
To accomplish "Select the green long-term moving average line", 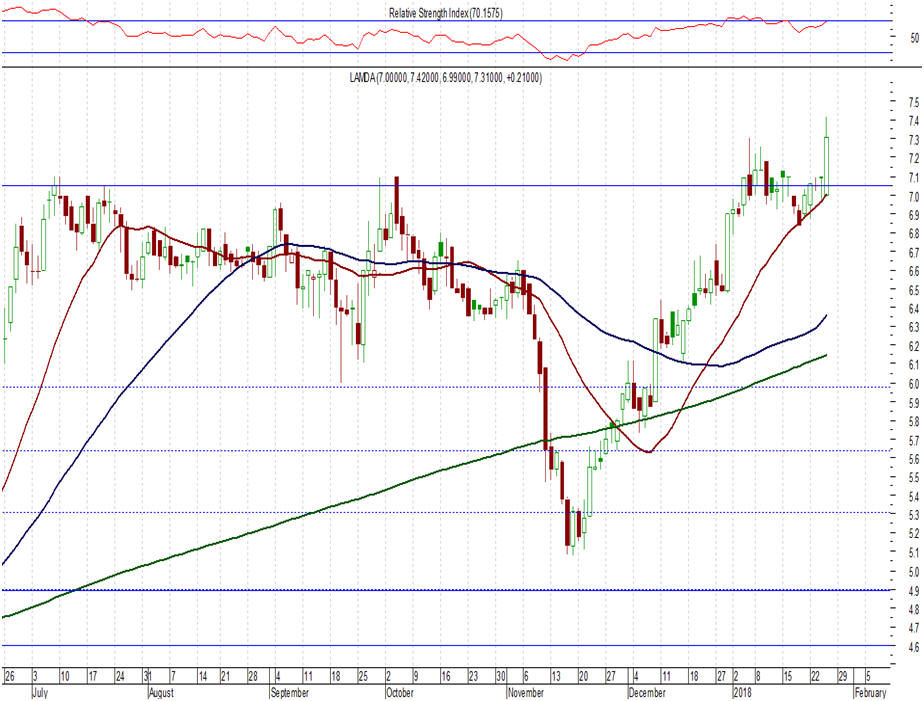I will click(x=412, y=479).
